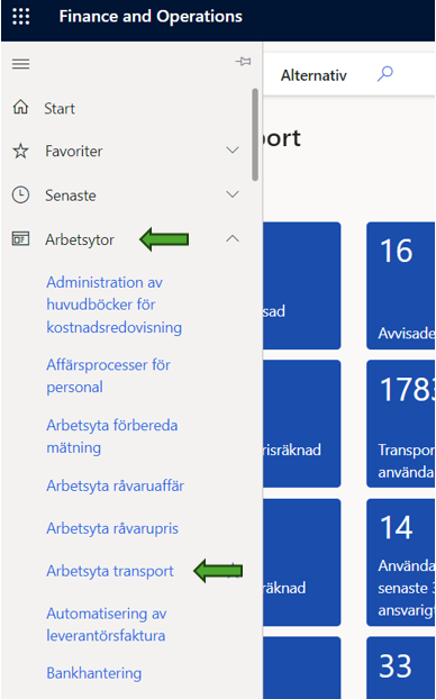Open the app launcher waffle icon
The height and width of the screenshot is (700, 436).
21,17
